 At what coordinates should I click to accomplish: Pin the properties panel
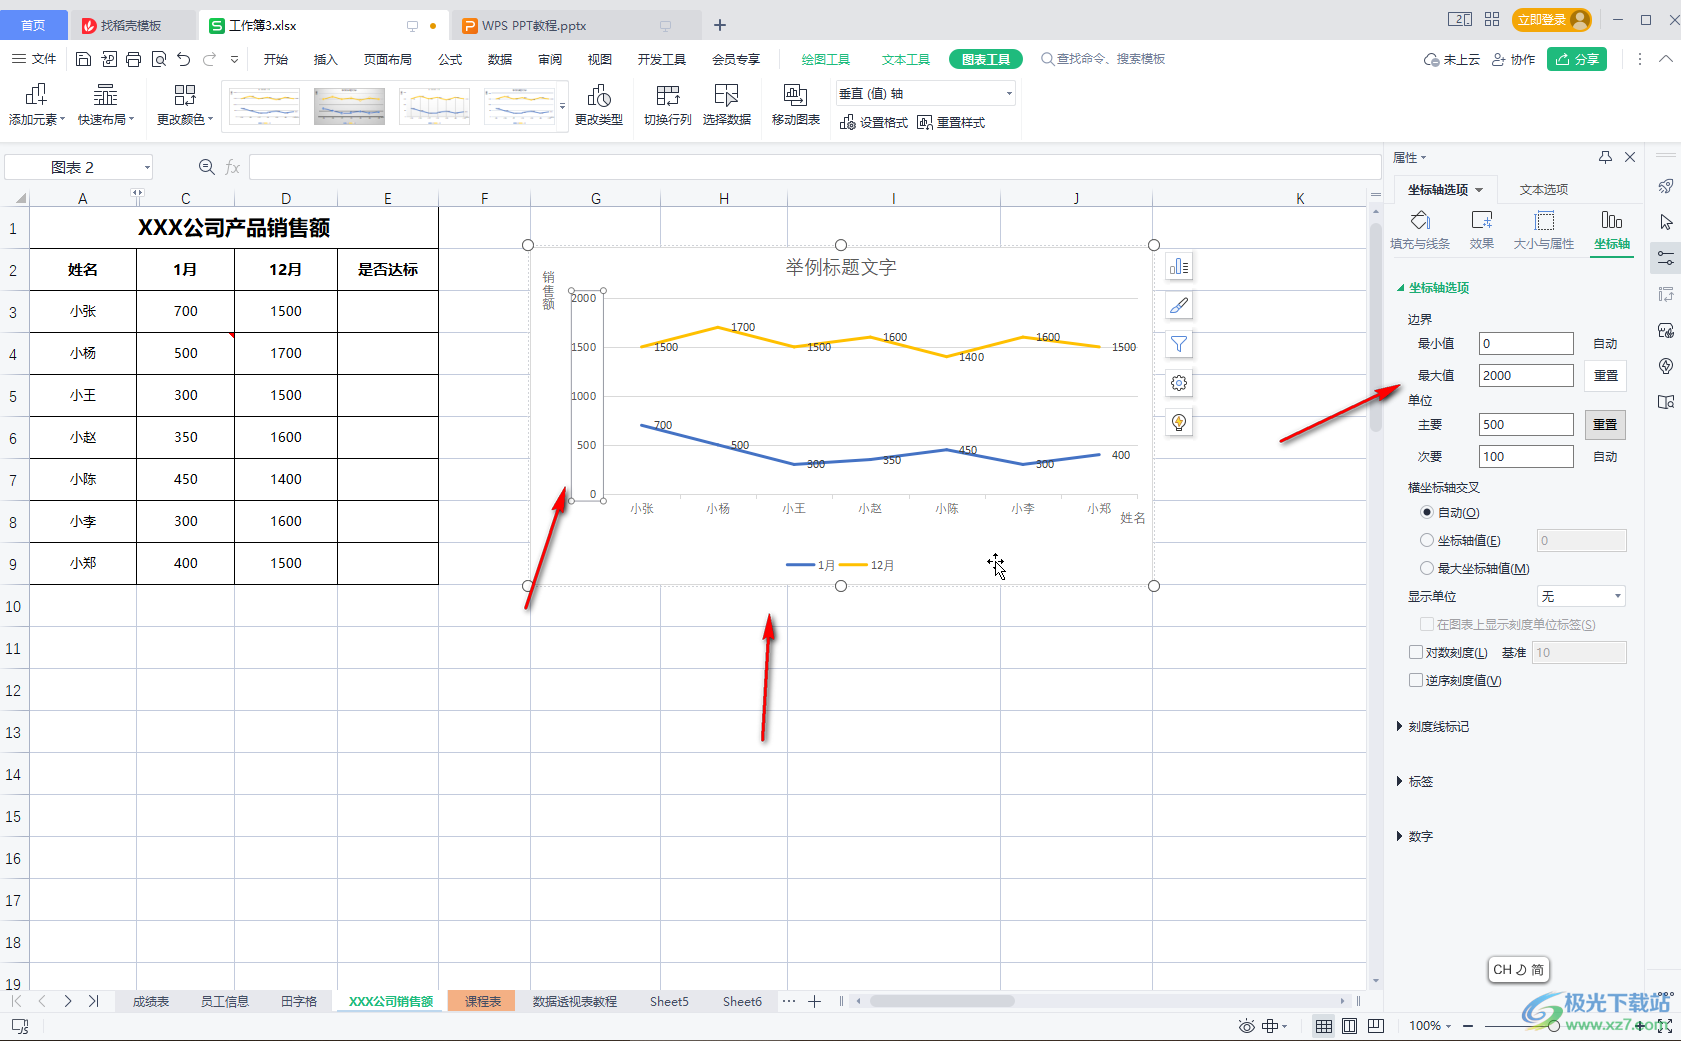(1605, 157)
